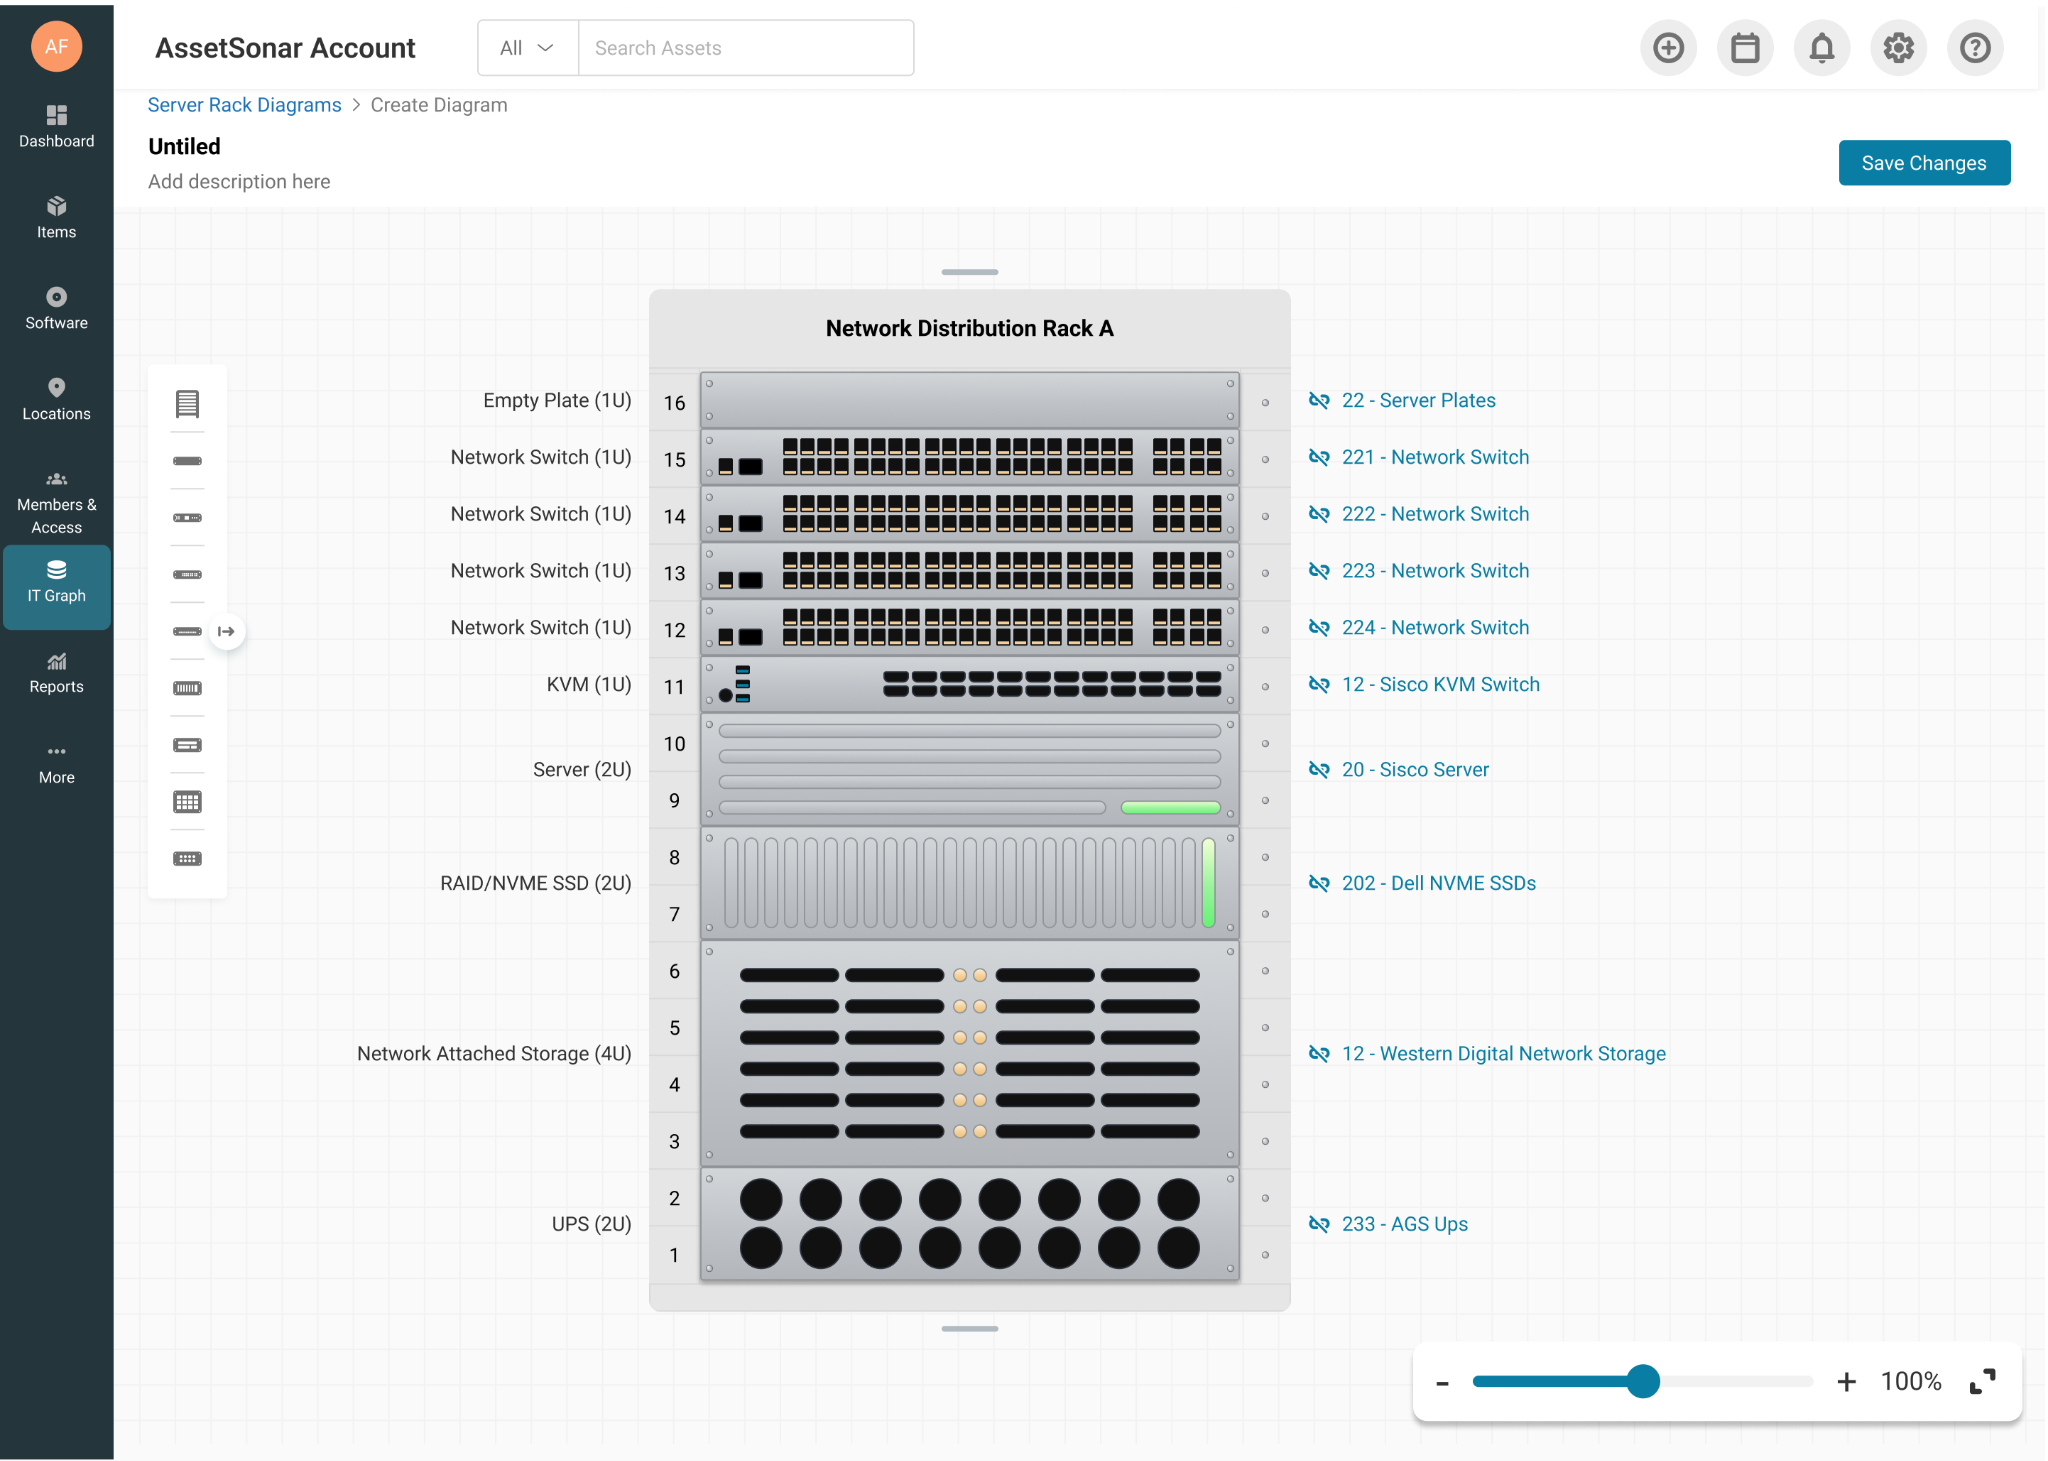This screenshot has height=1461, width=2048.
Task: Expand the More sidebar menu
Action: (57, 764)
